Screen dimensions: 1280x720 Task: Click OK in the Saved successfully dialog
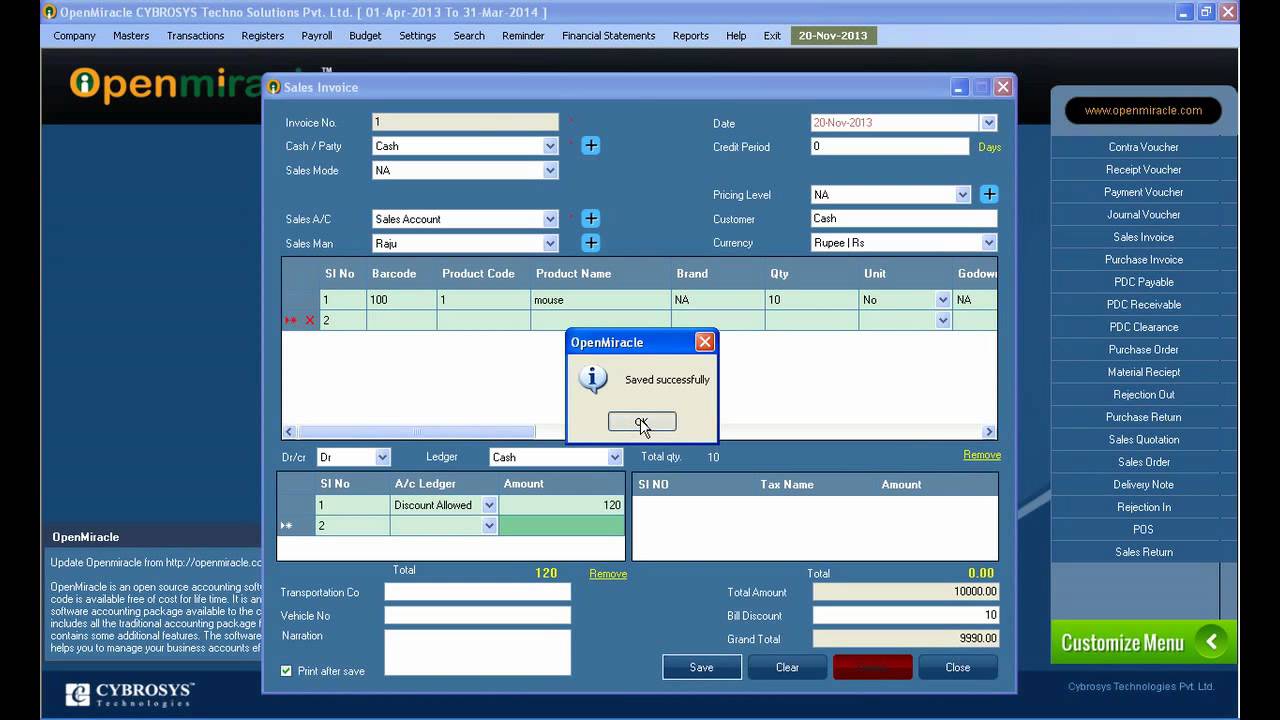pyautogui.click(x=642, y=422)
